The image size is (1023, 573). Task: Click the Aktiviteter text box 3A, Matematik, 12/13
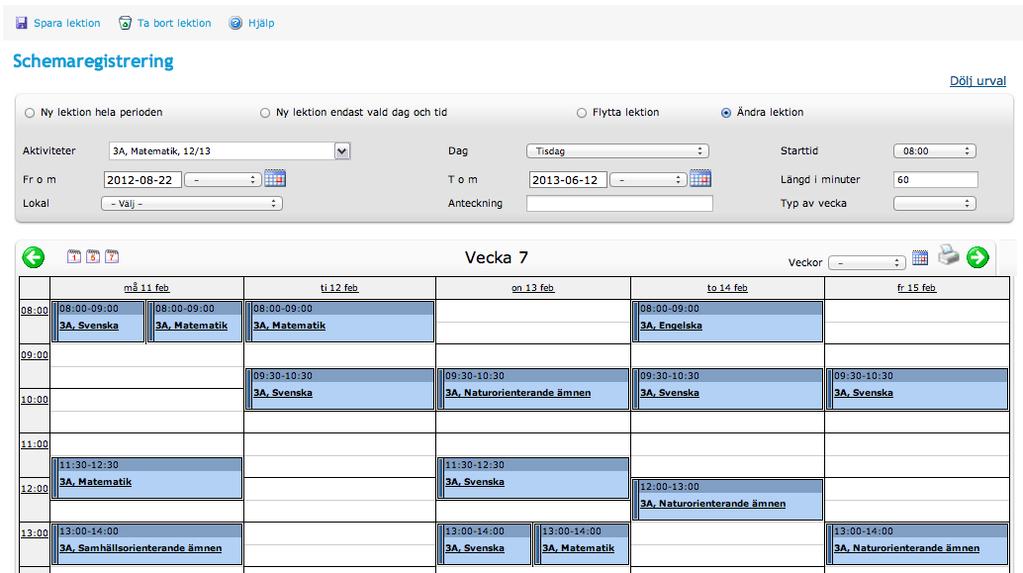[222, 151]
